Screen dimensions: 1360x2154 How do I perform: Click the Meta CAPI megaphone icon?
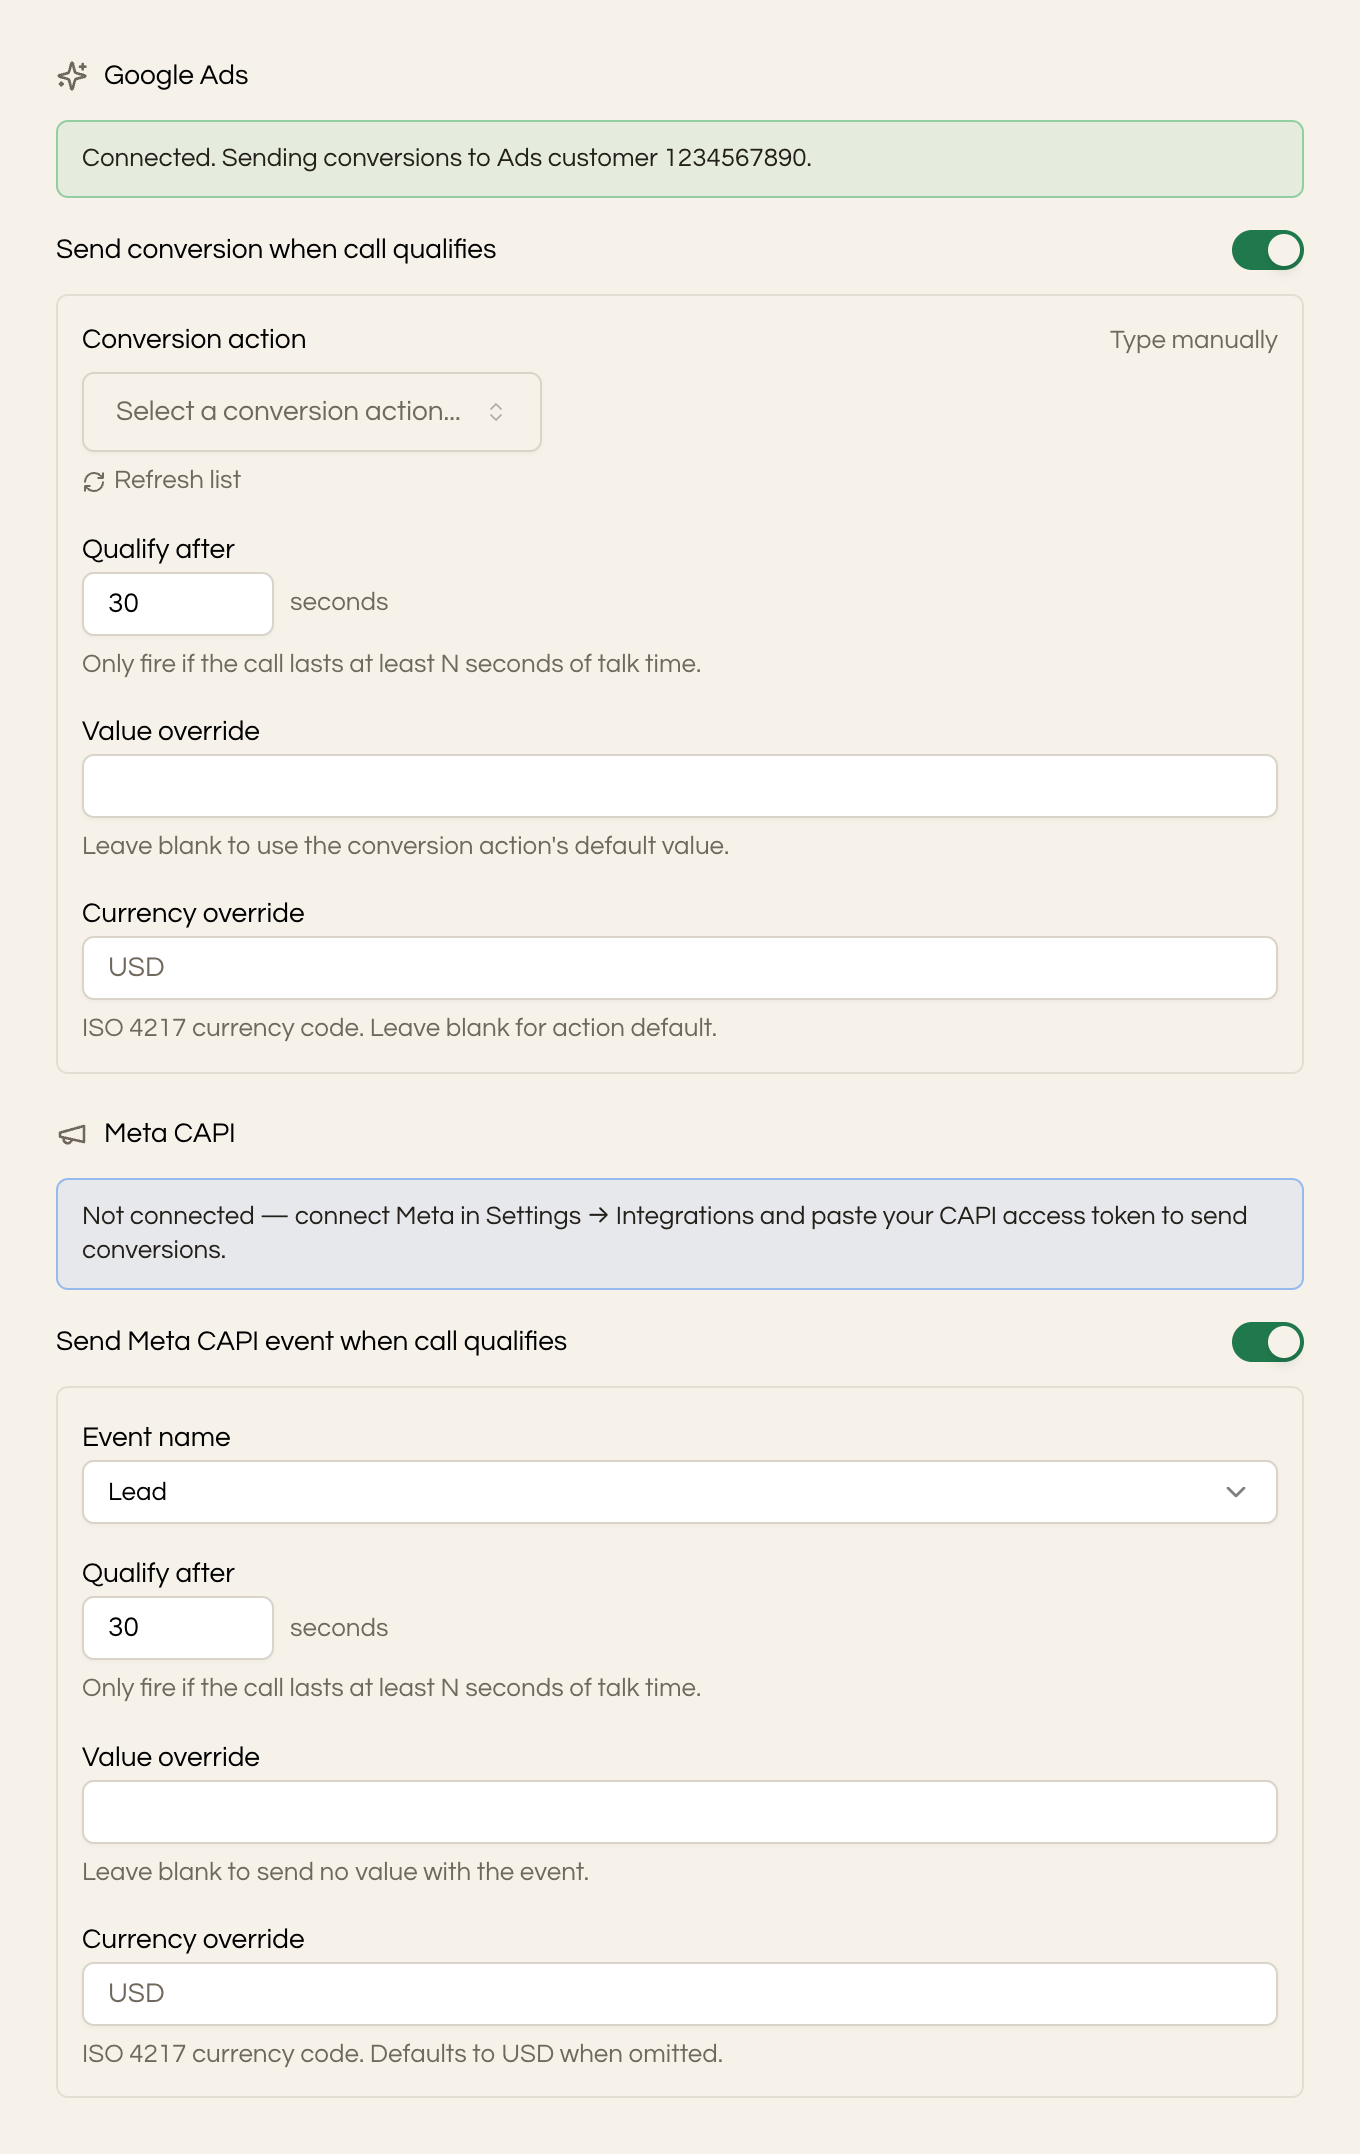[x=72, y=1134]
